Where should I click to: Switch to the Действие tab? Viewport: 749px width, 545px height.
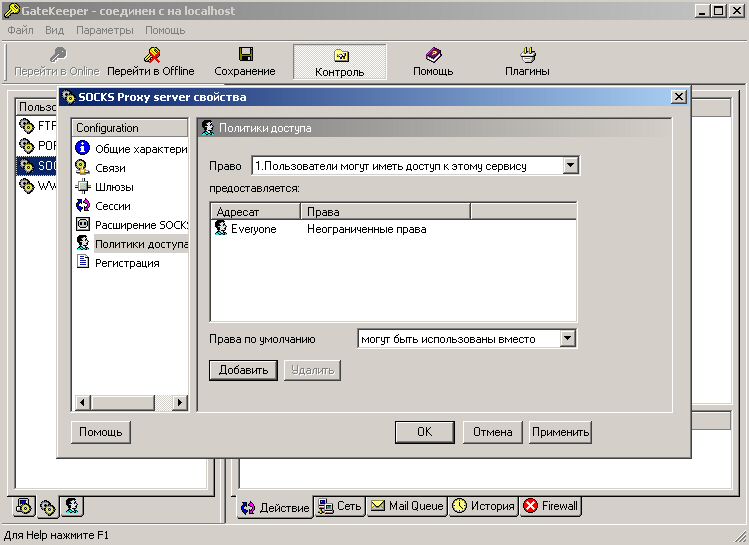pyautogui.click(x=275, y=507)
